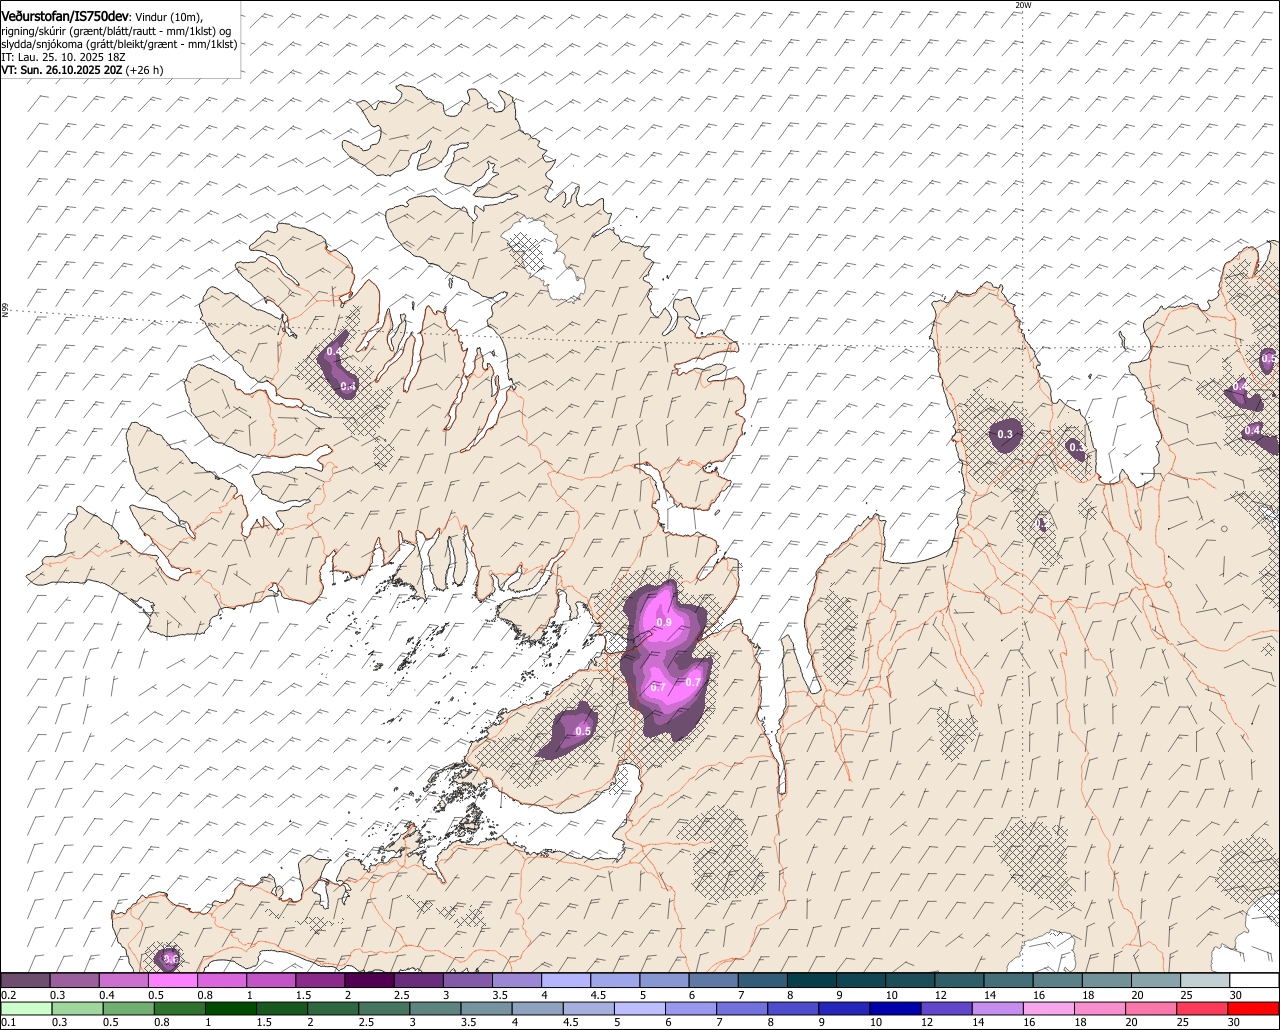Pick the lavender upper swatch starting at 4
1280x1030 pixels.
(x=566, y=981)
